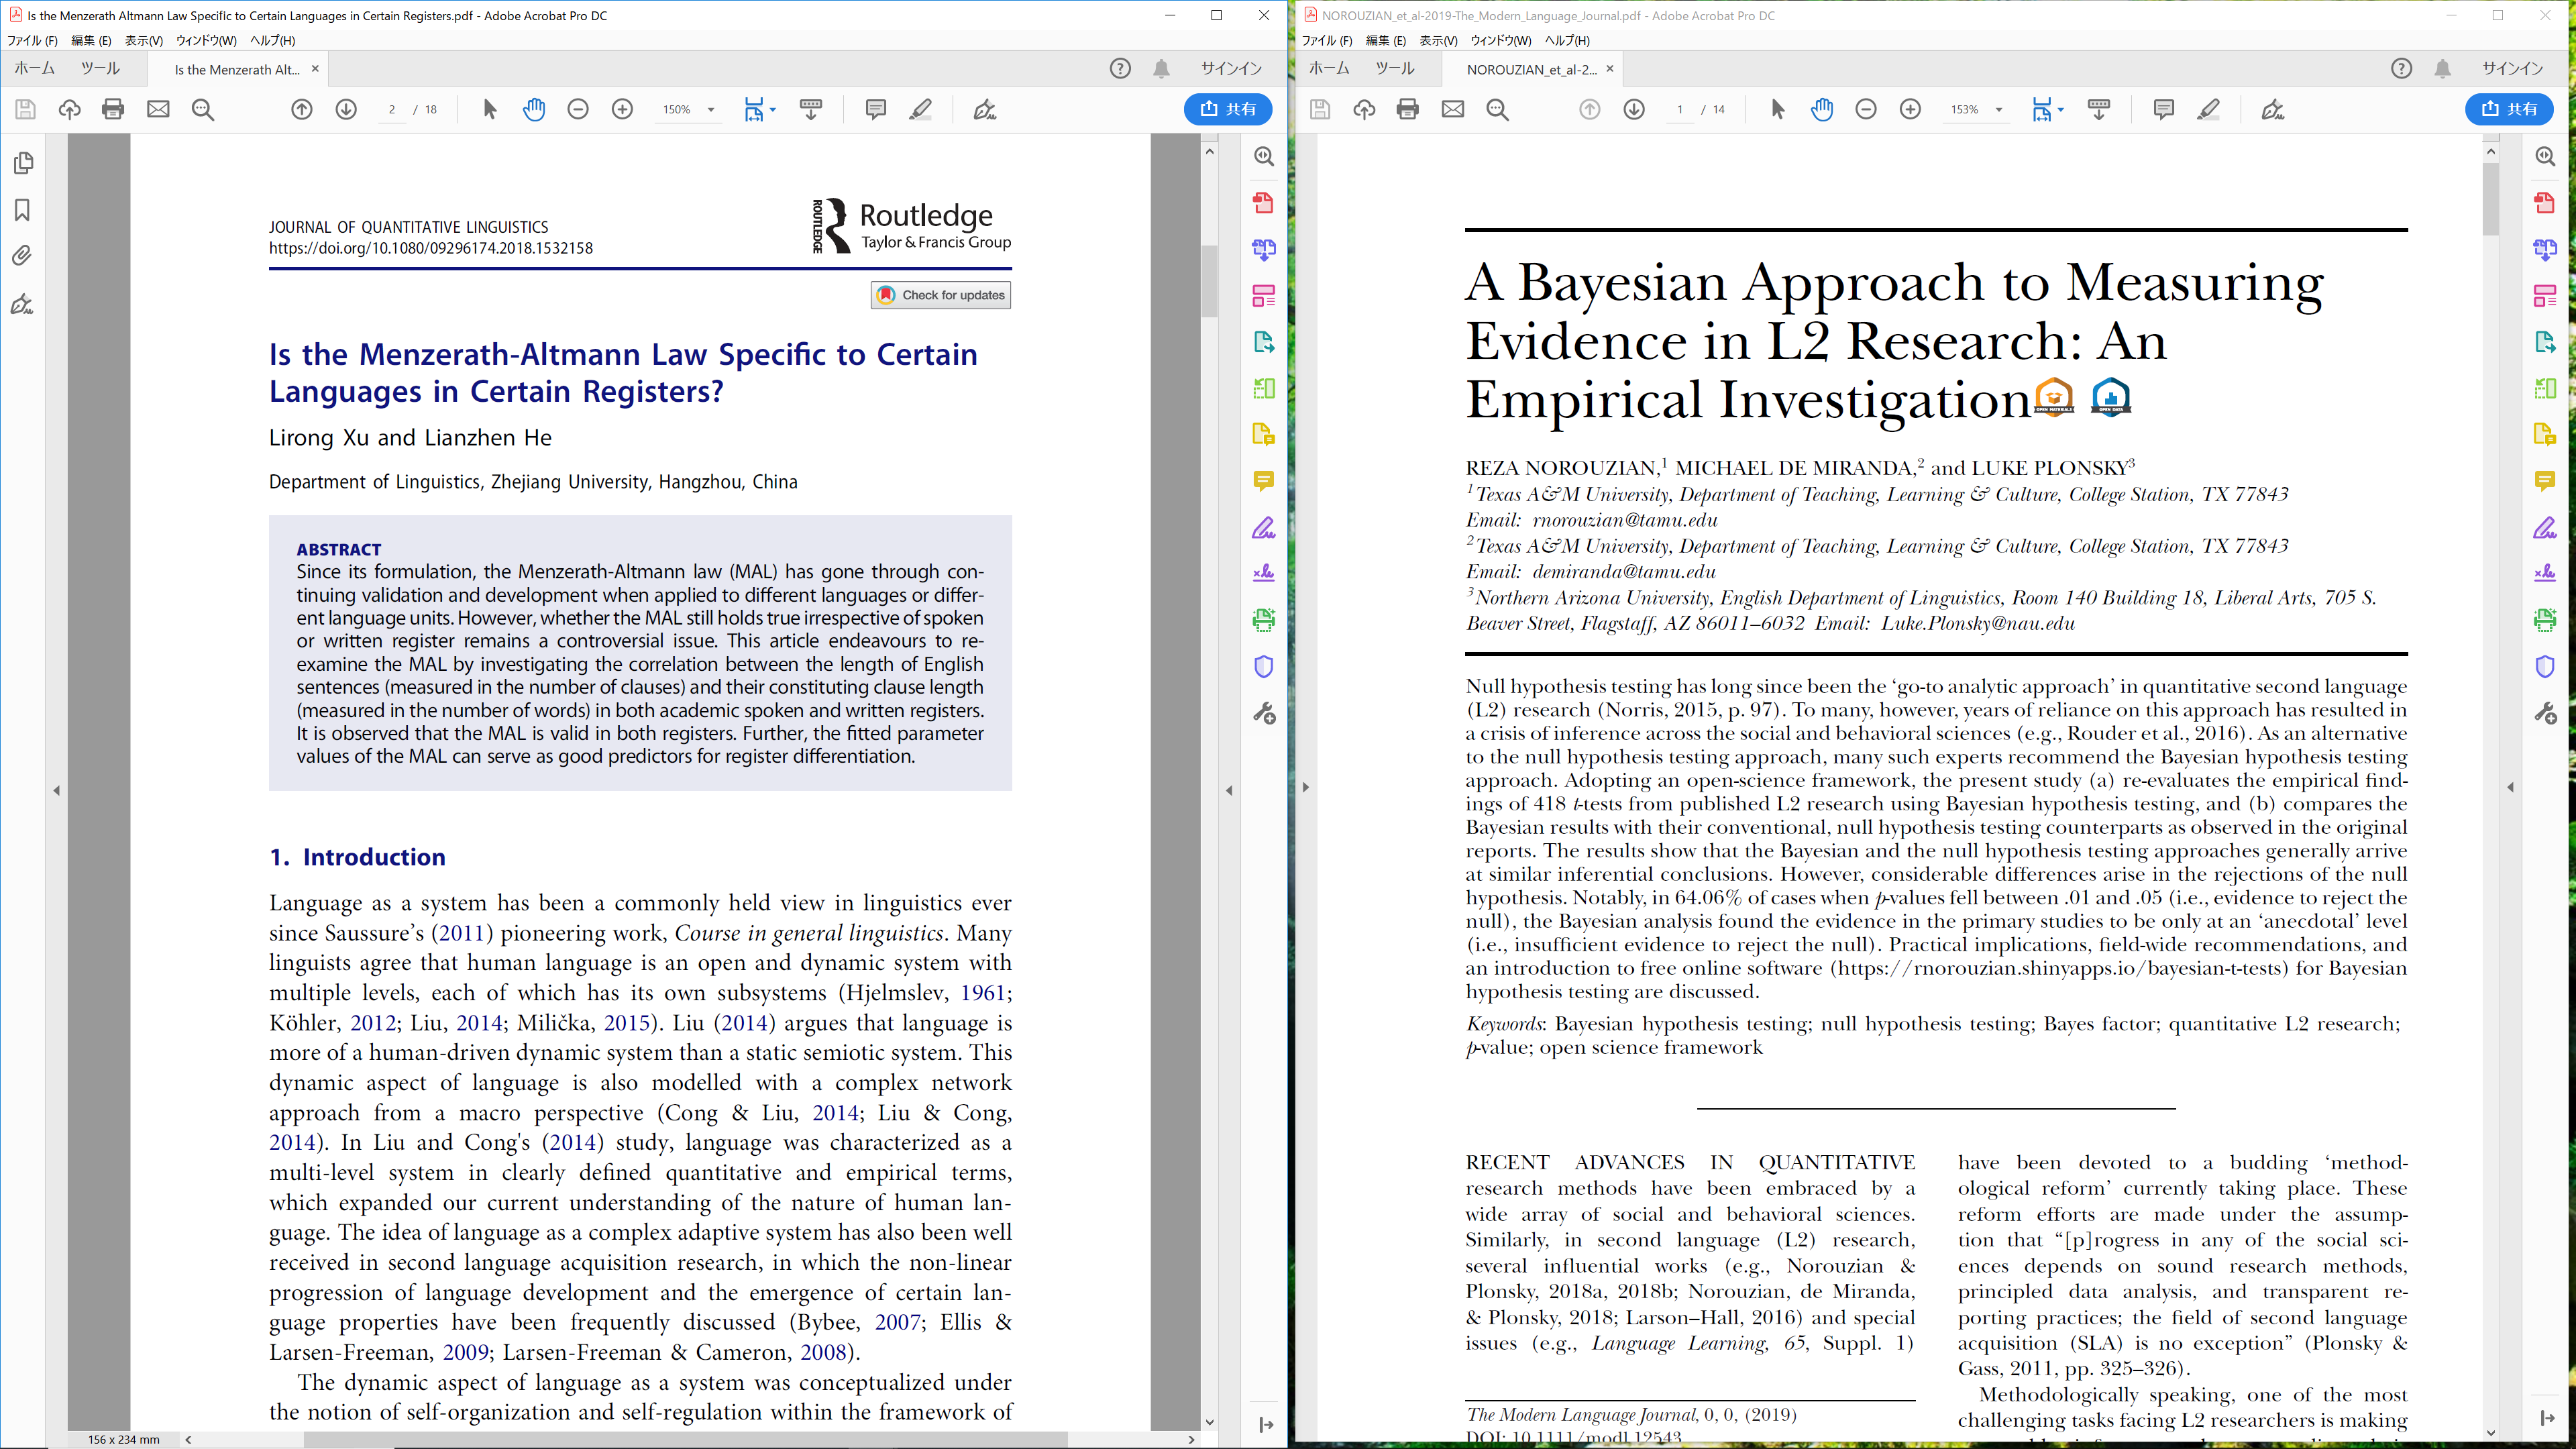Open page thumbnails panel in left sidebar
Screen dimensions: 2576x1449
click(22, 163)
